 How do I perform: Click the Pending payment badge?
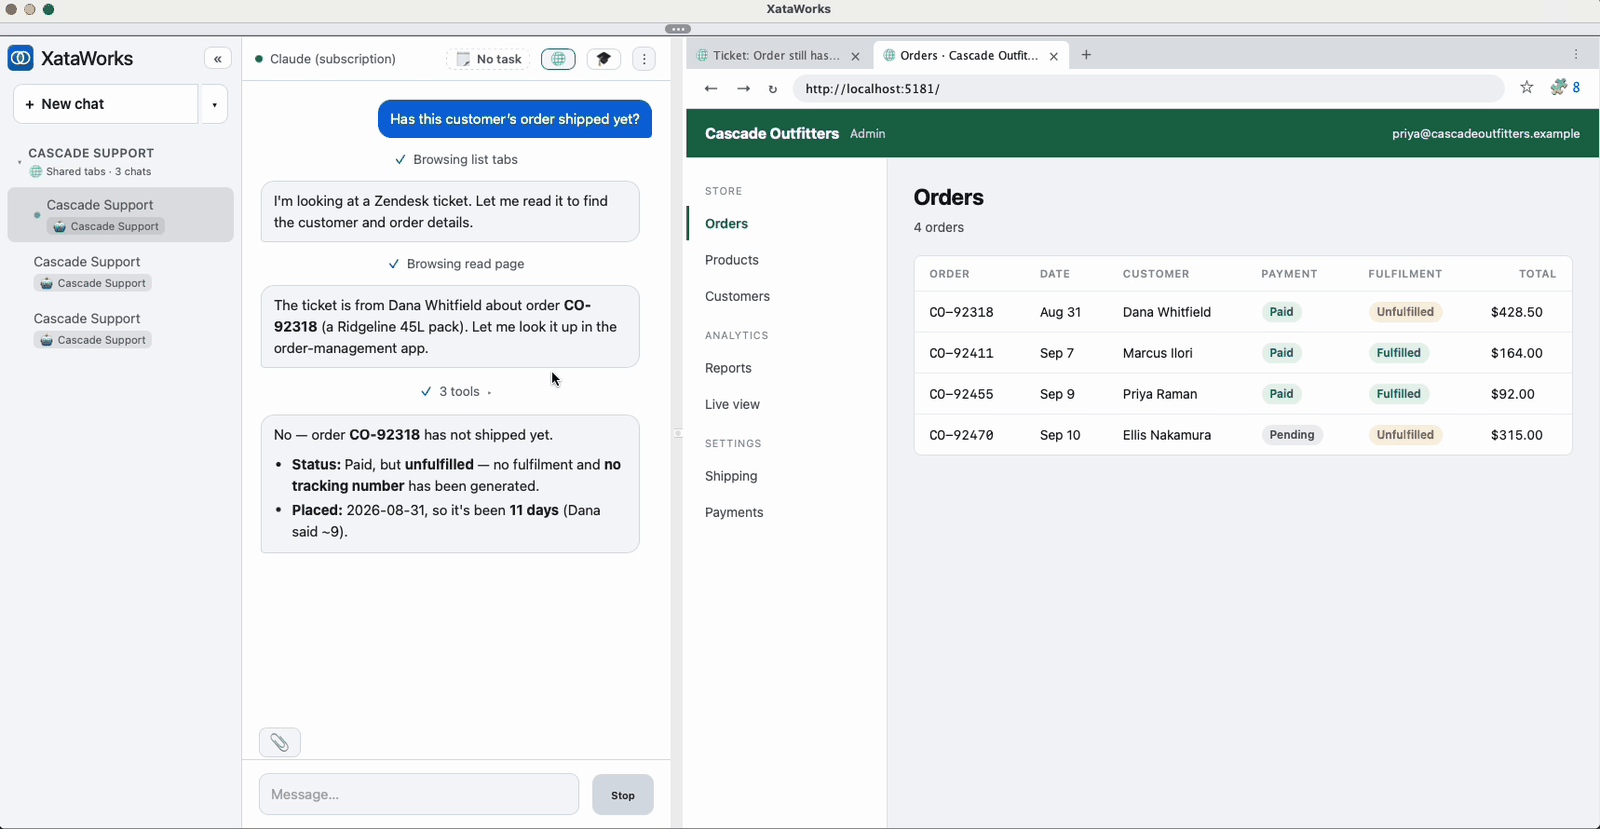click(1291, 435)
